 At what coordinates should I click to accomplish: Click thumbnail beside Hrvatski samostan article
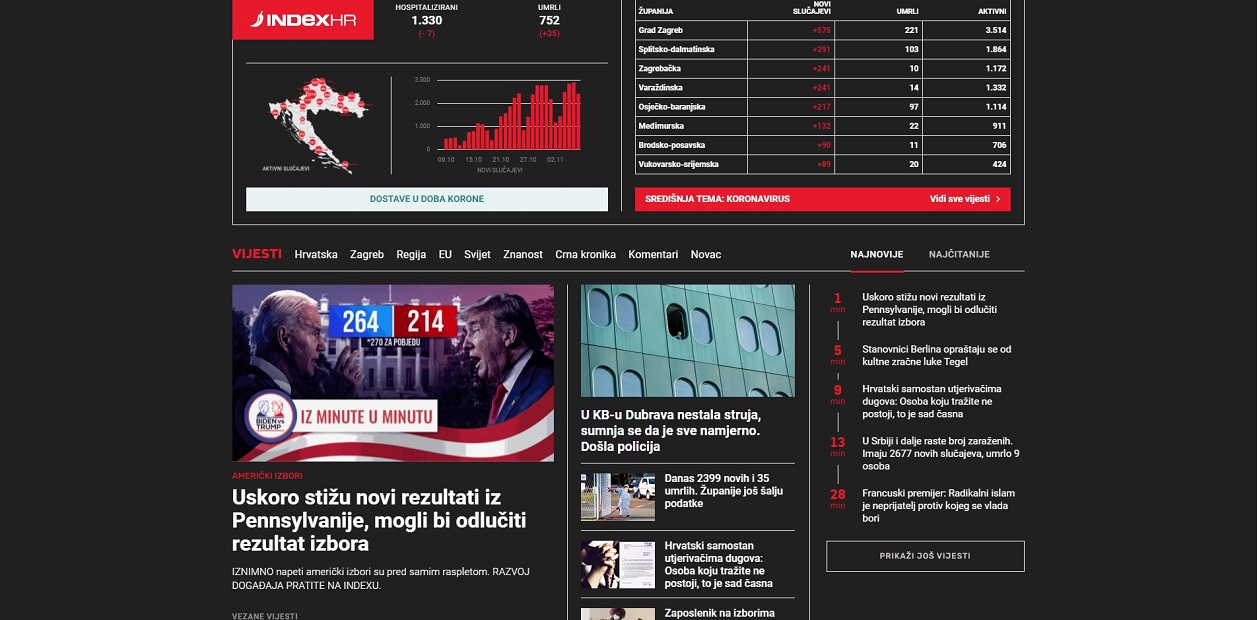point(618,565)
